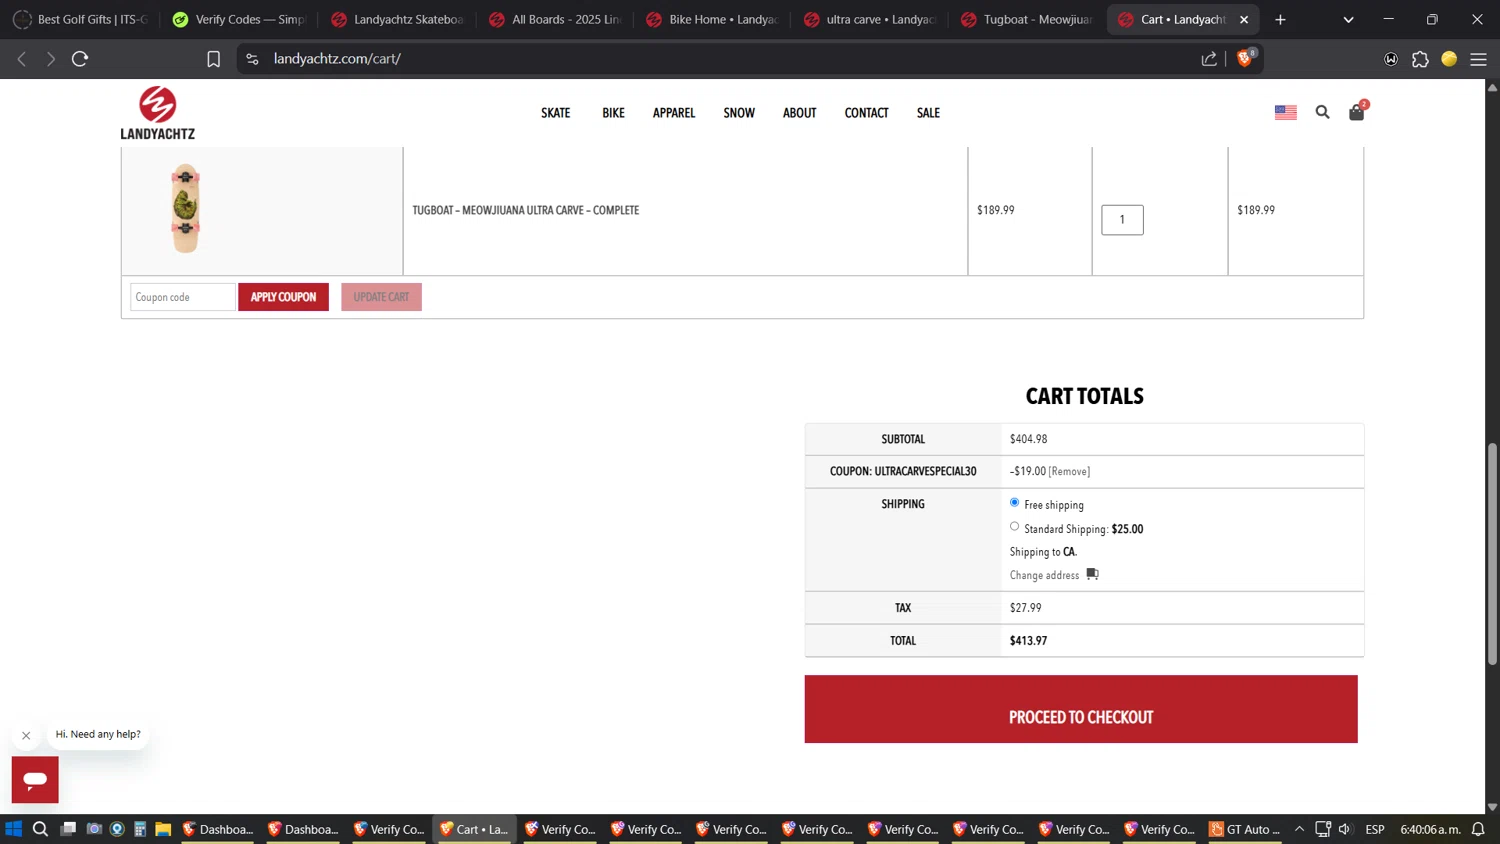Switch to ultra carve tab
The image size is (1500, 844).
[x=871, y=19]
